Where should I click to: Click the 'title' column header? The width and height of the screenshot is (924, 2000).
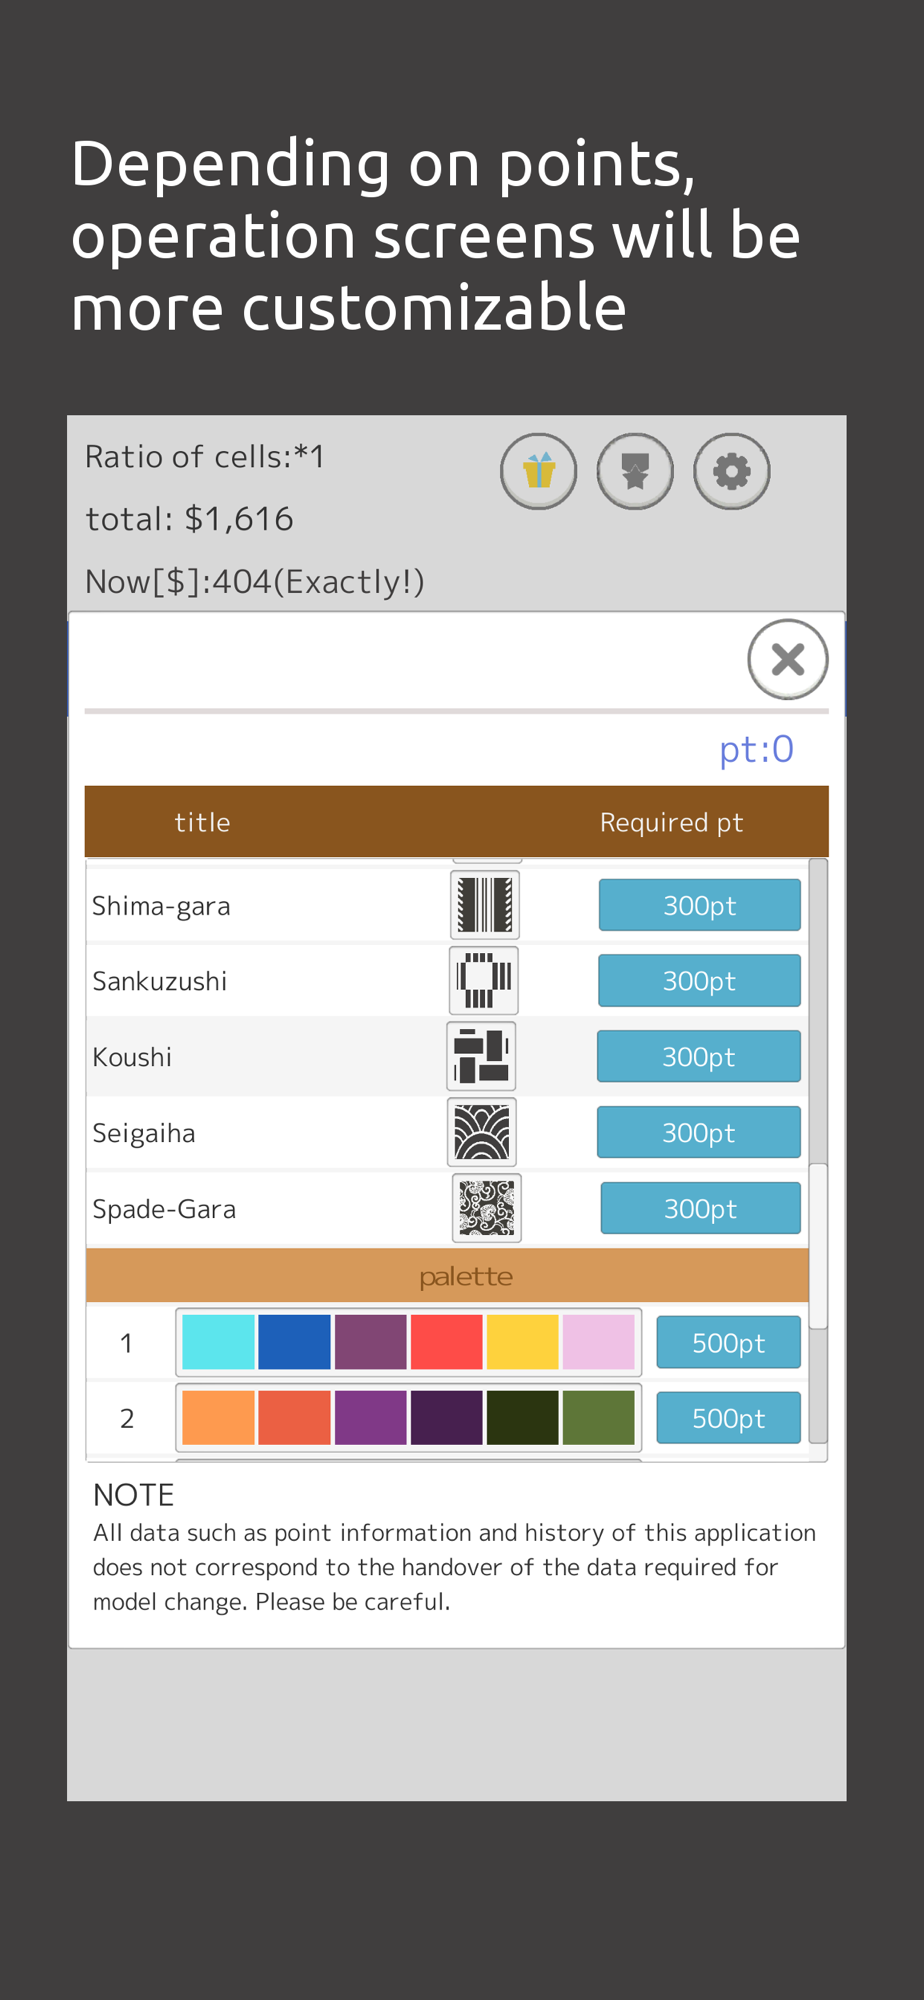[x=203, y=822]
